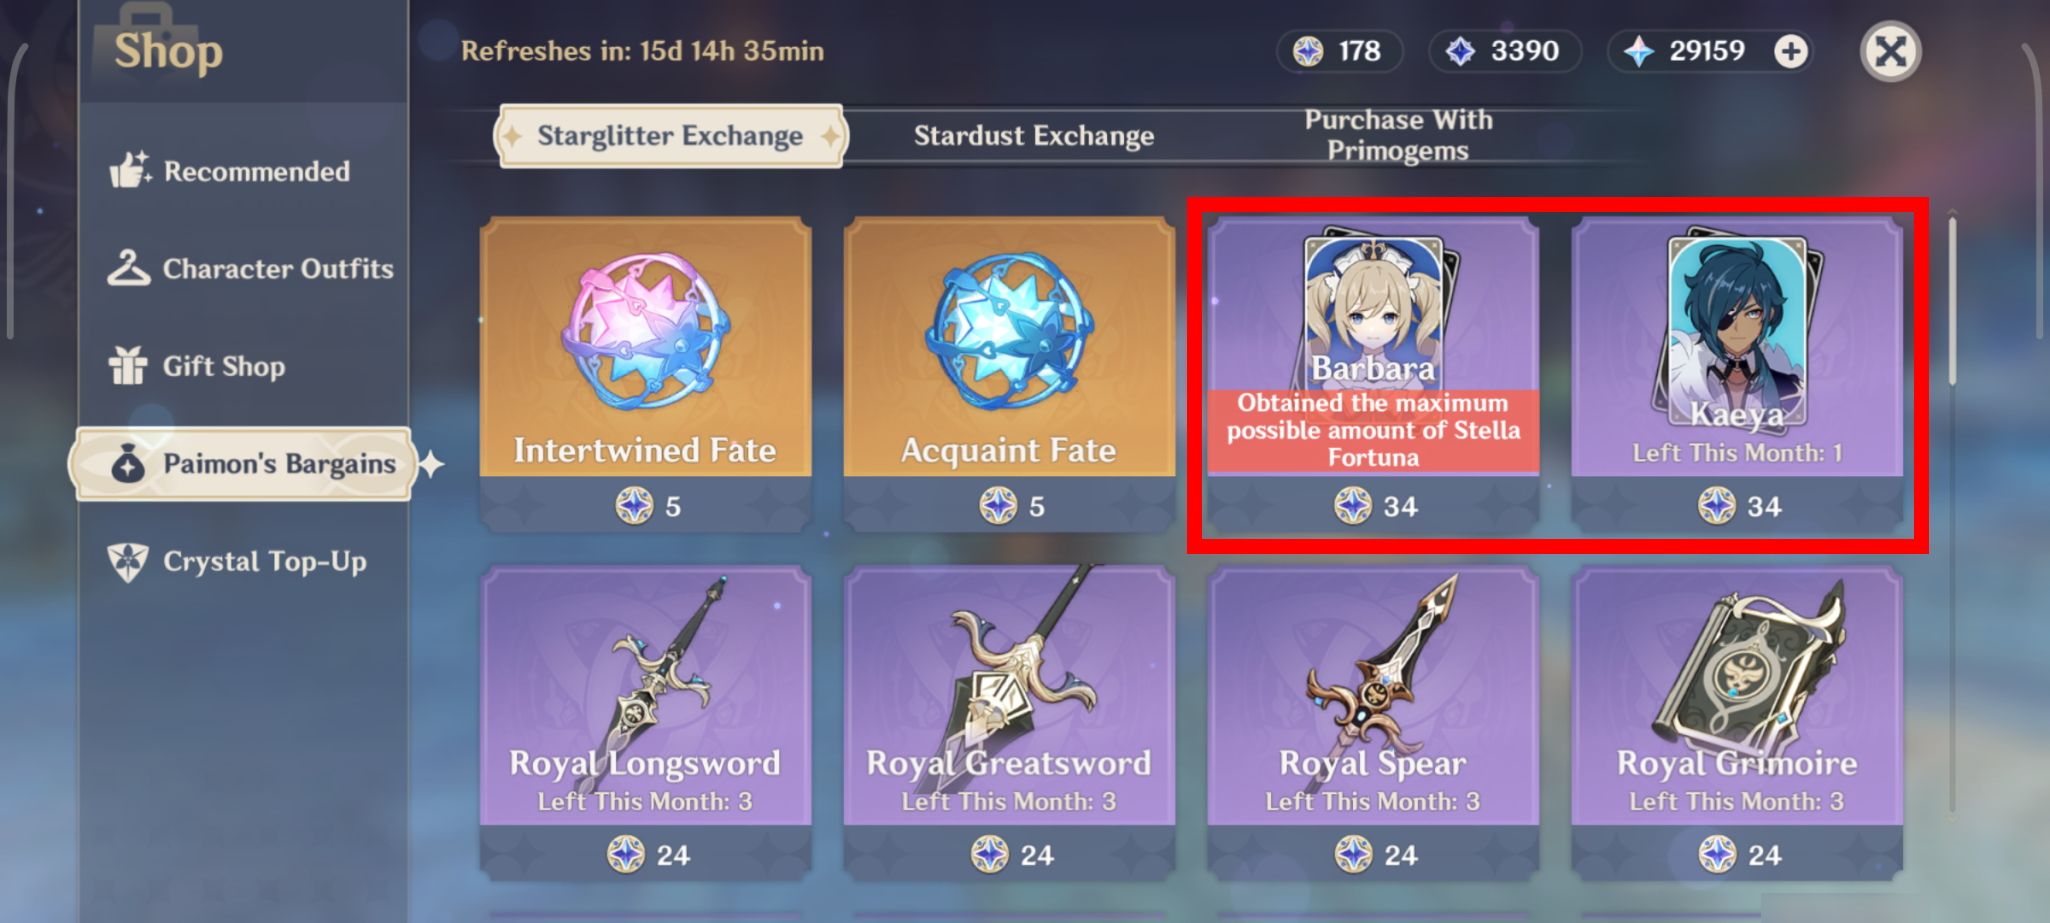Viewport: 2050px width, 923px height.
Task: Switch to the Stardust Exchange tab
Action: (1033, 136)
